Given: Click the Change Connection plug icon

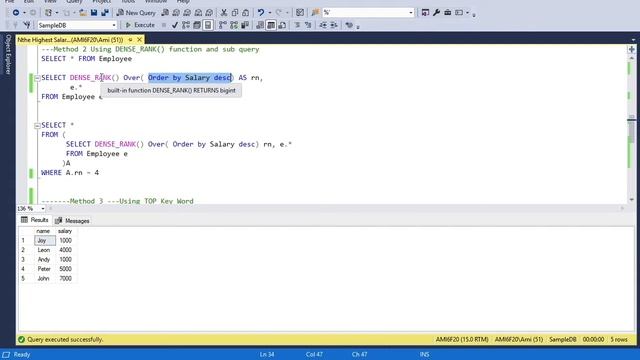Looking at the screenshot, I should pos(27,25).
